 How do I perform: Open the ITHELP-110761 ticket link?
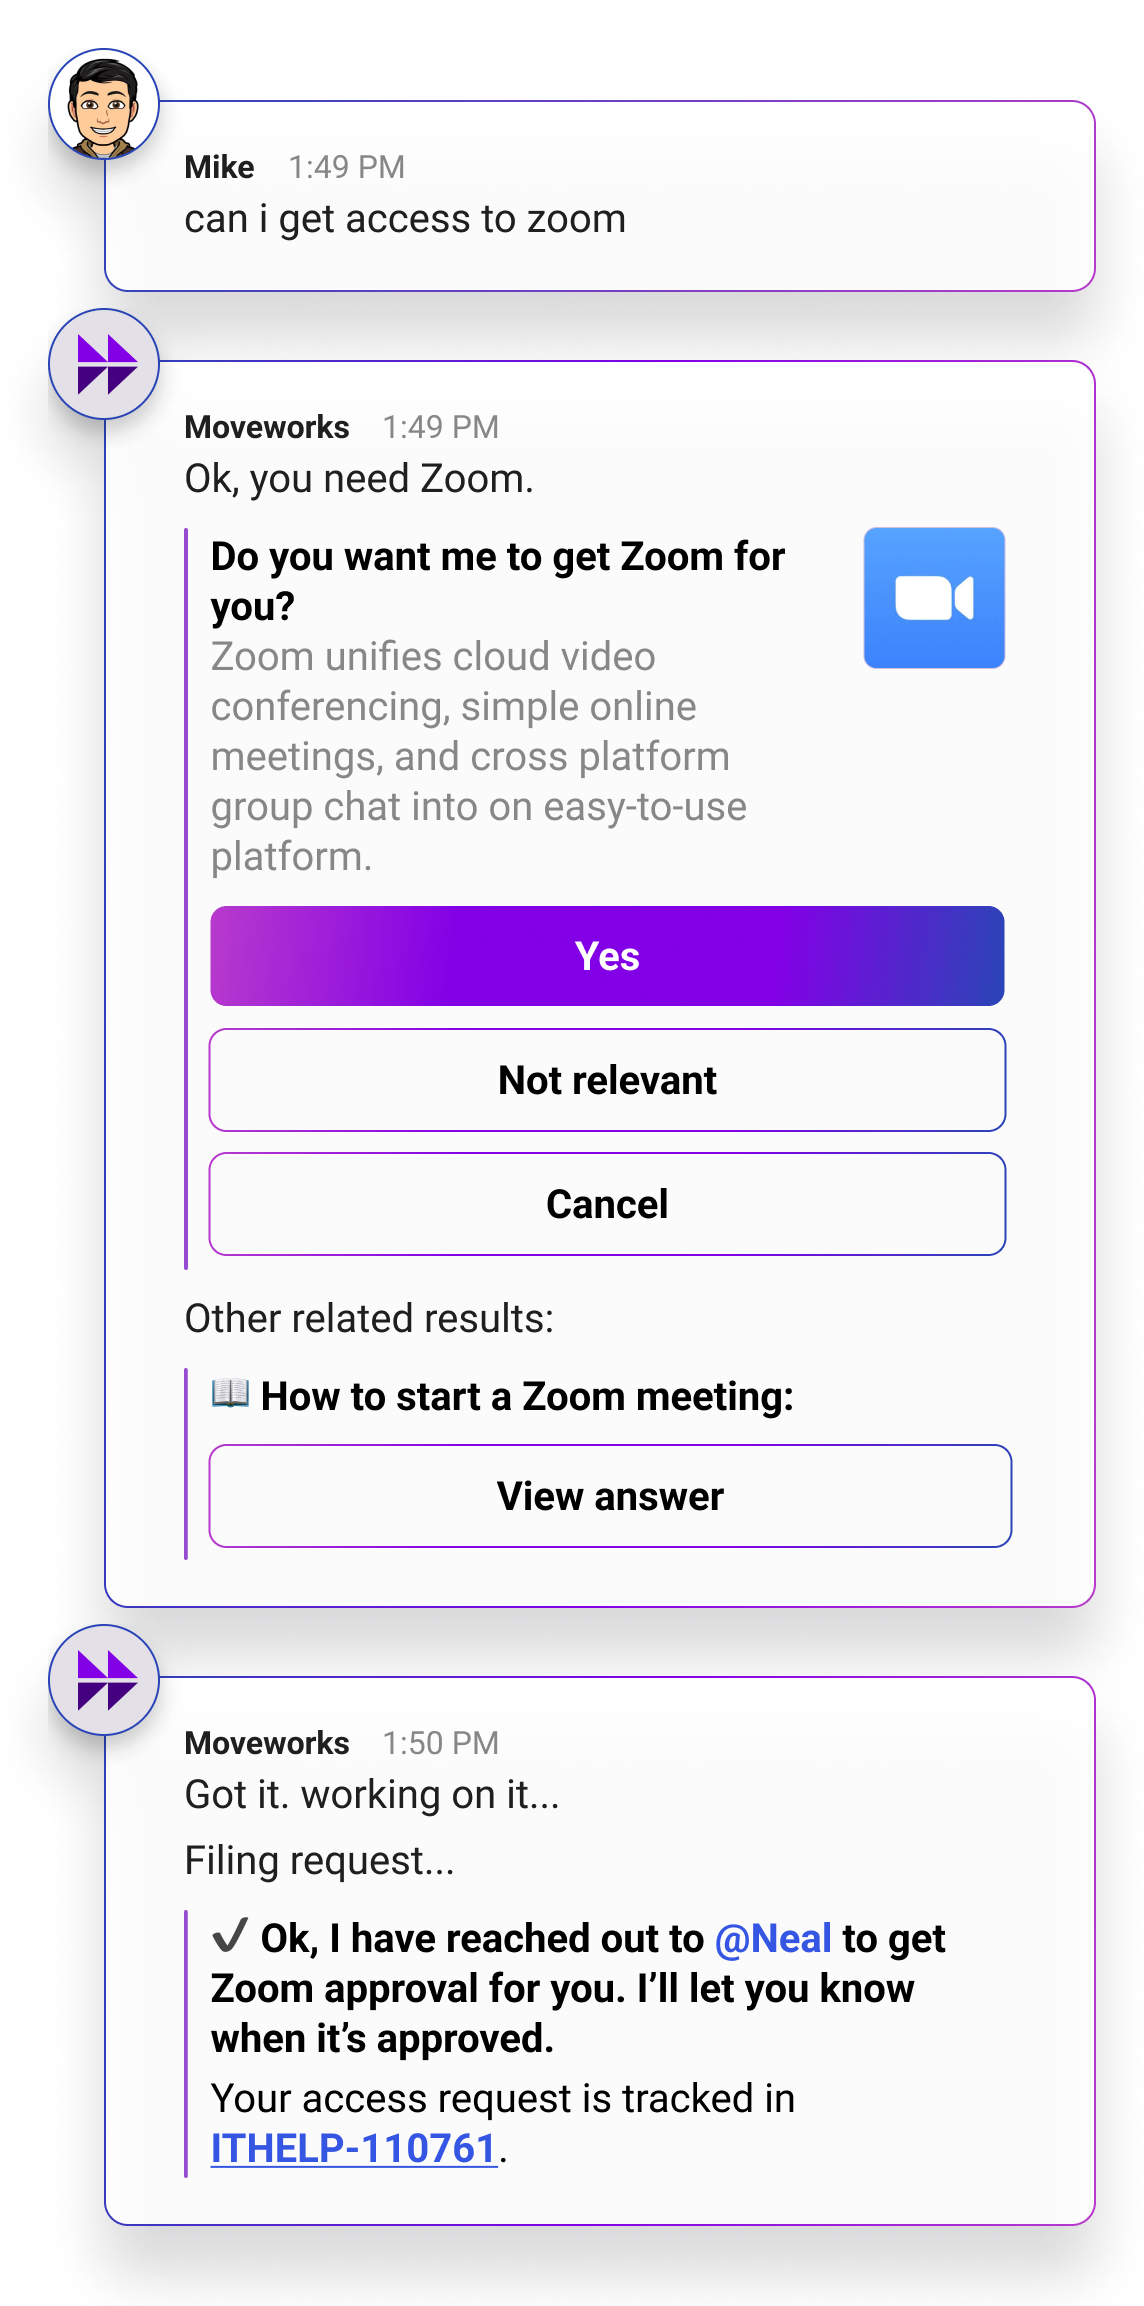[x=354, y=2148]
